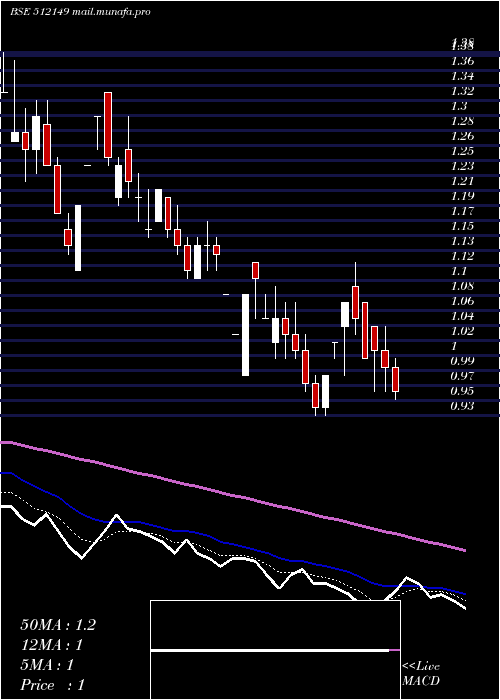Click the 1 price axis label

pos(456,346)
